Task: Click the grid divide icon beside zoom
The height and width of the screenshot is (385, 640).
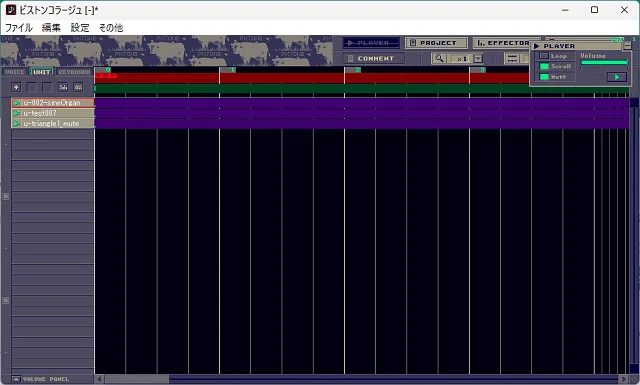Action: pos(512,59)
